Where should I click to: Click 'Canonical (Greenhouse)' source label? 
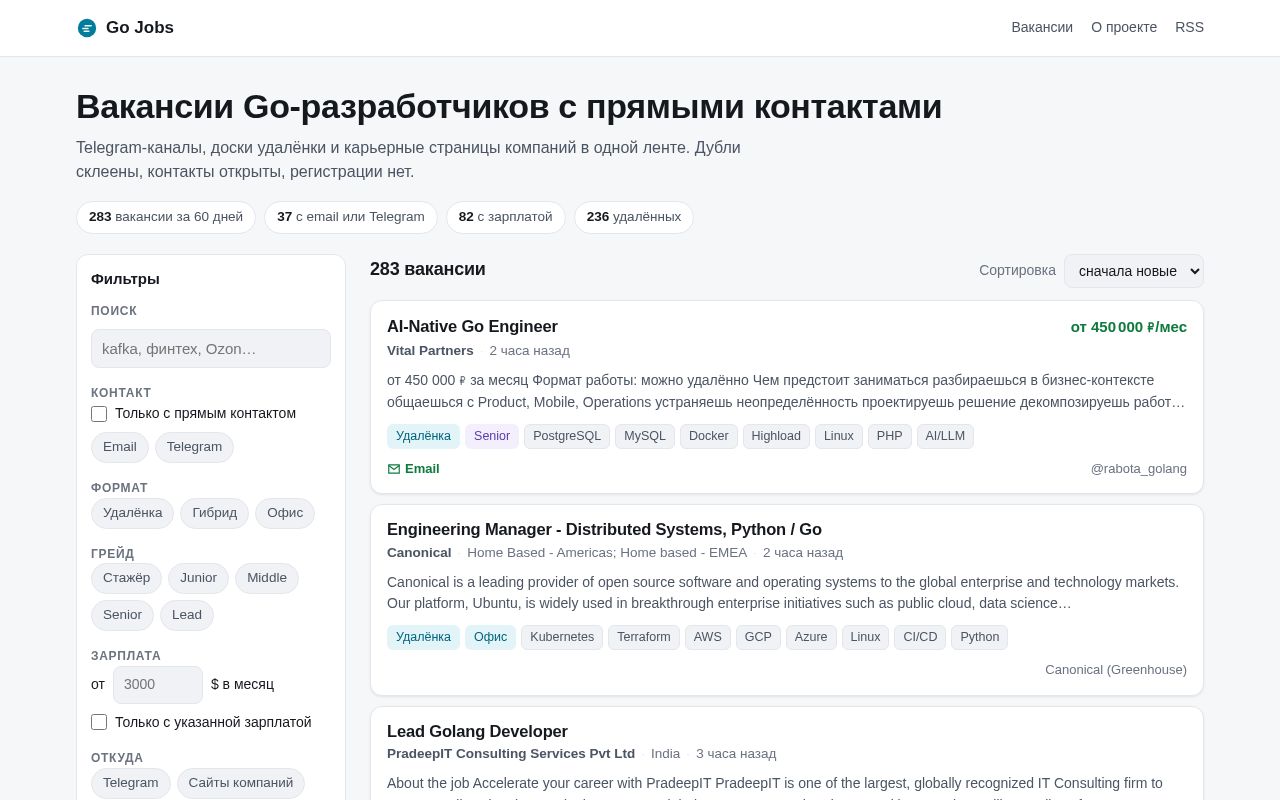[1116, 670]
